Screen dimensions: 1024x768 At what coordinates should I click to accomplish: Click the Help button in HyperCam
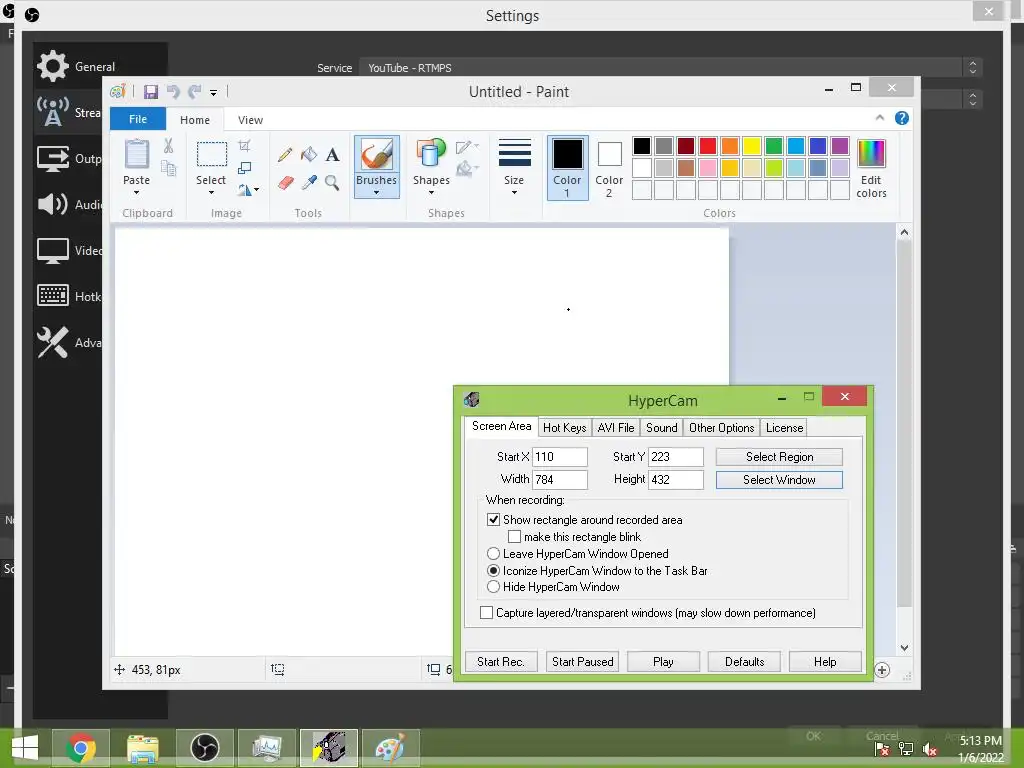coord(825,662)
